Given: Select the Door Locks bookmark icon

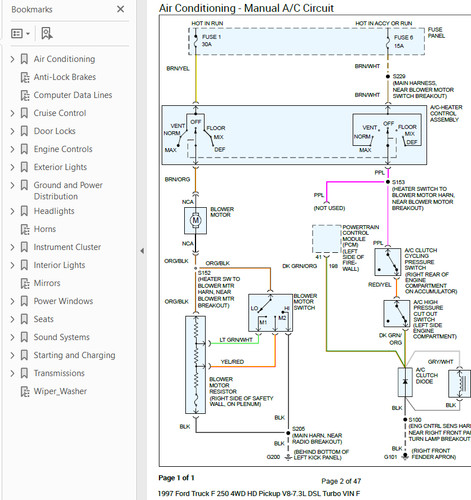Looking at the screenshot, I should pos(24,131).
